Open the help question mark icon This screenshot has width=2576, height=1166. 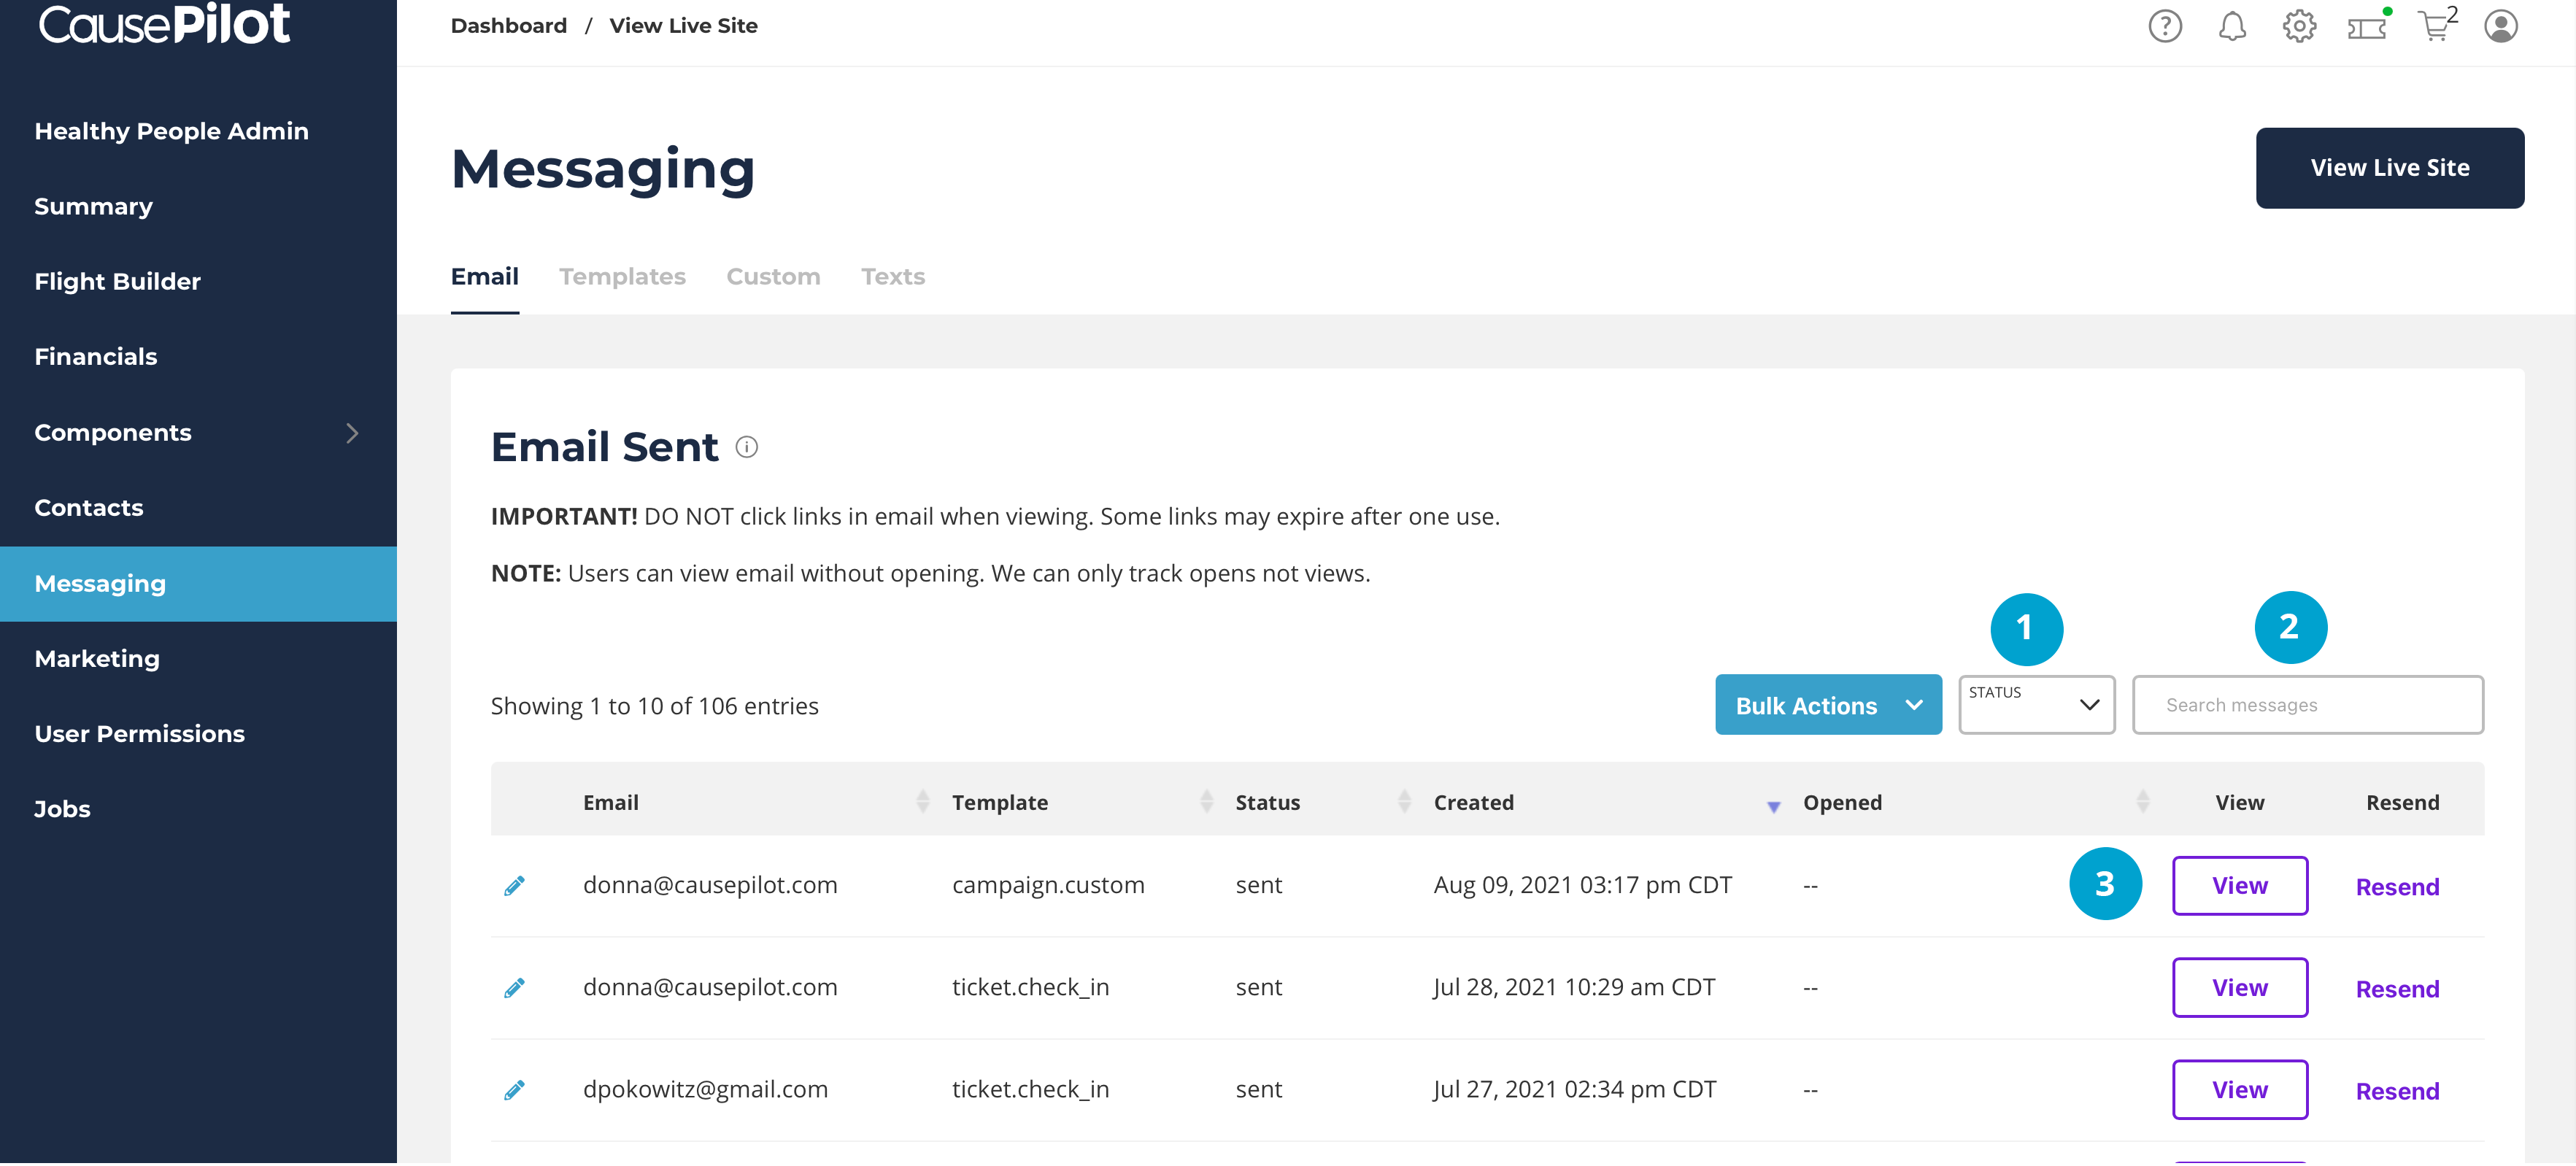coord(2165,27)
